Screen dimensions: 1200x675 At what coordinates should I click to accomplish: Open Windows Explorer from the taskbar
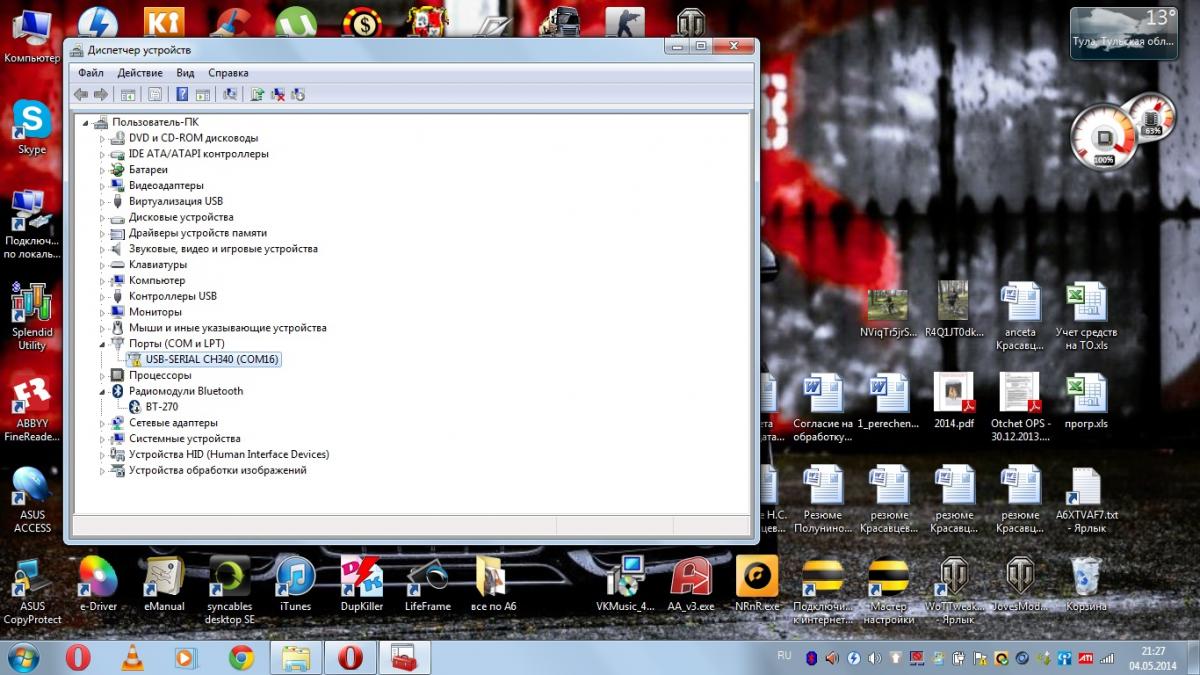296,657
